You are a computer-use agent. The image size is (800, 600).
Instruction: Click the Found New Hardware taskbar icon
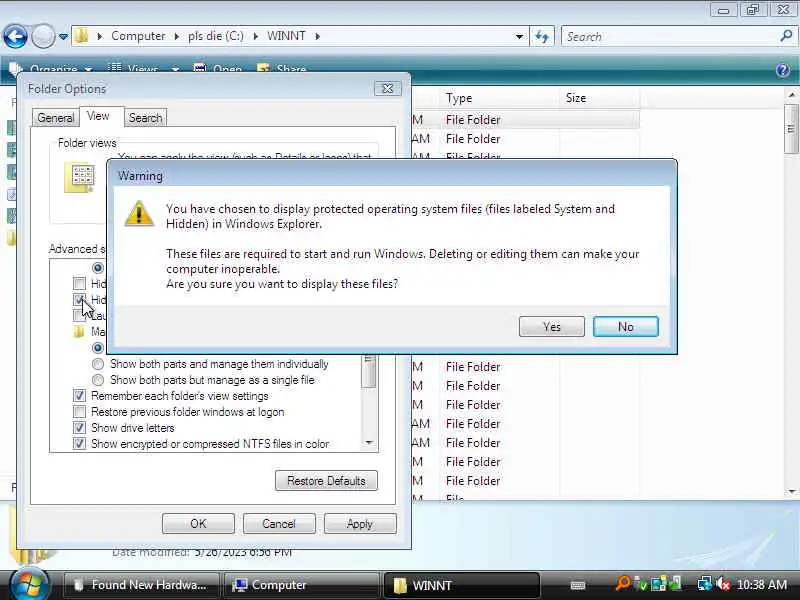[78, 585]
